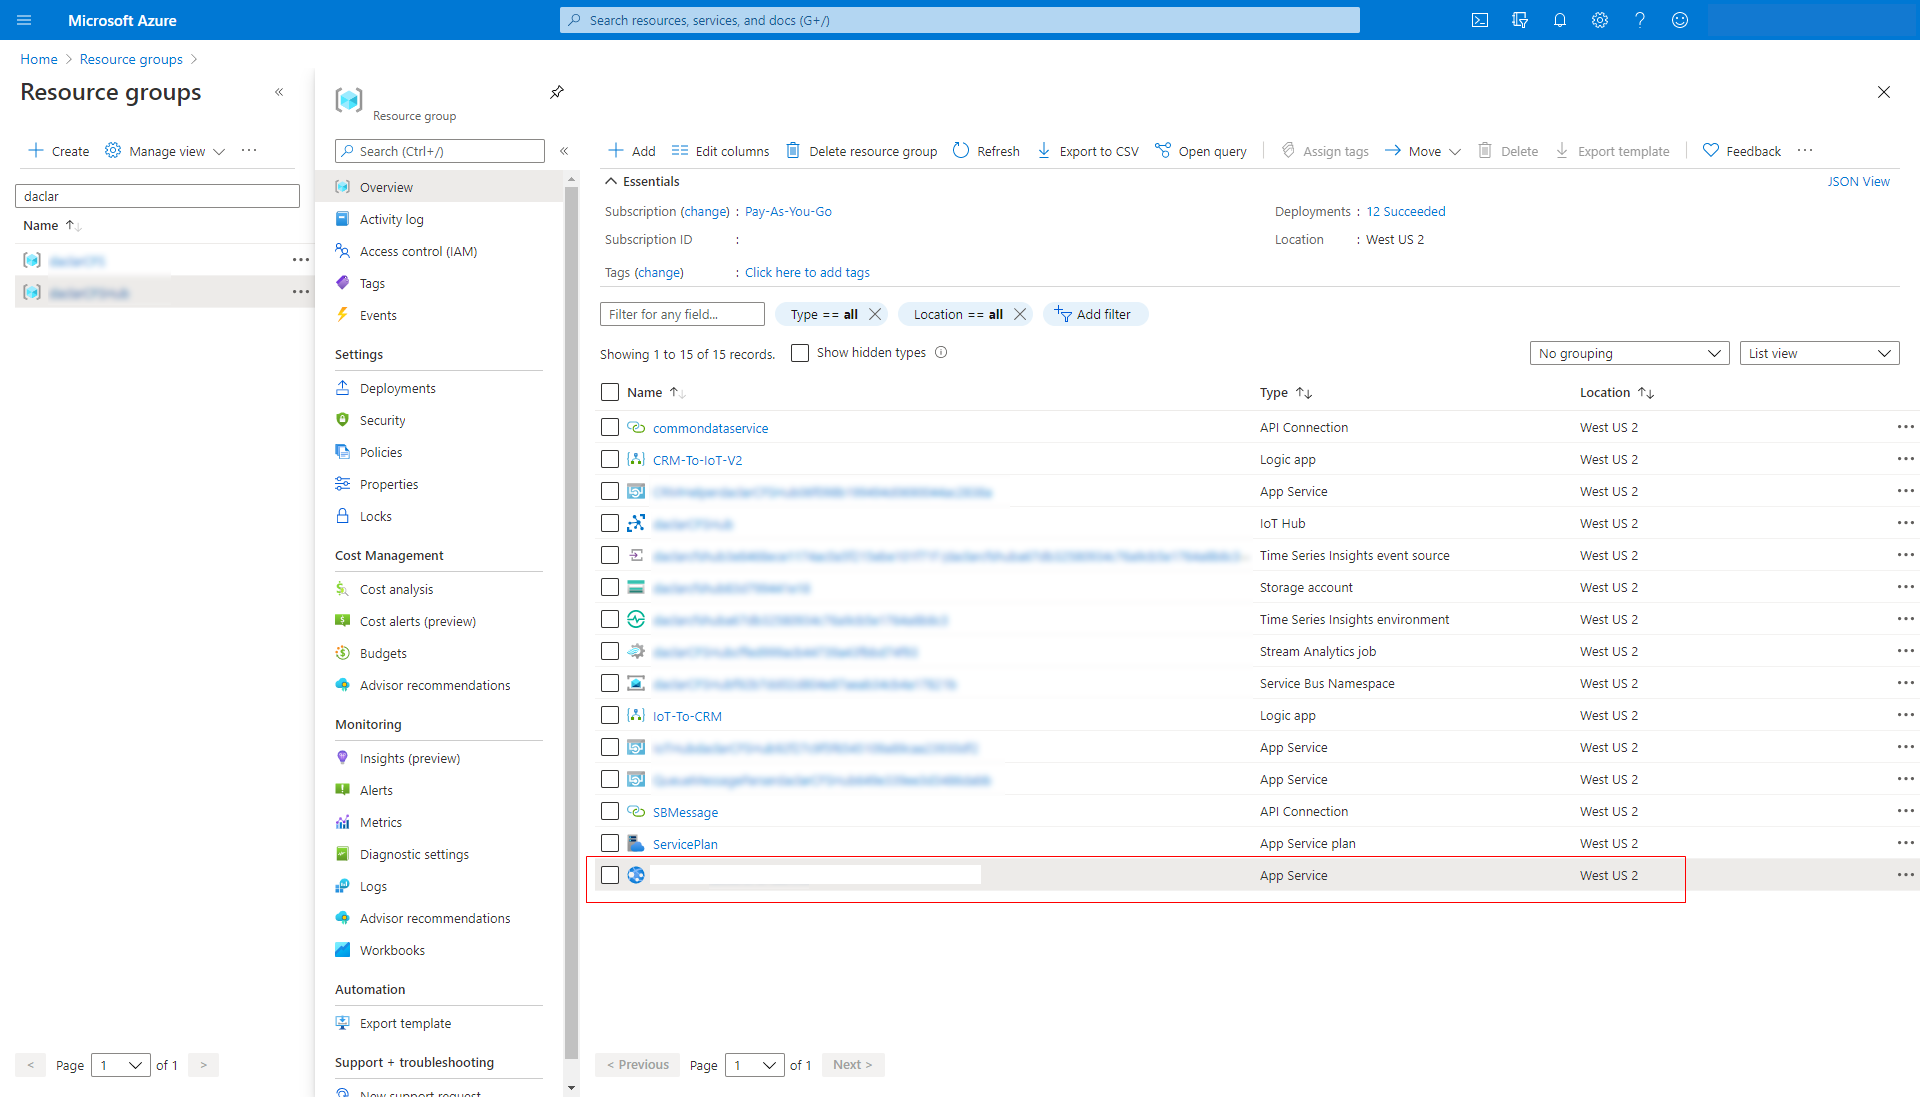
Task: Click the IoT Hub resource icon
Action: click(636, 523)
